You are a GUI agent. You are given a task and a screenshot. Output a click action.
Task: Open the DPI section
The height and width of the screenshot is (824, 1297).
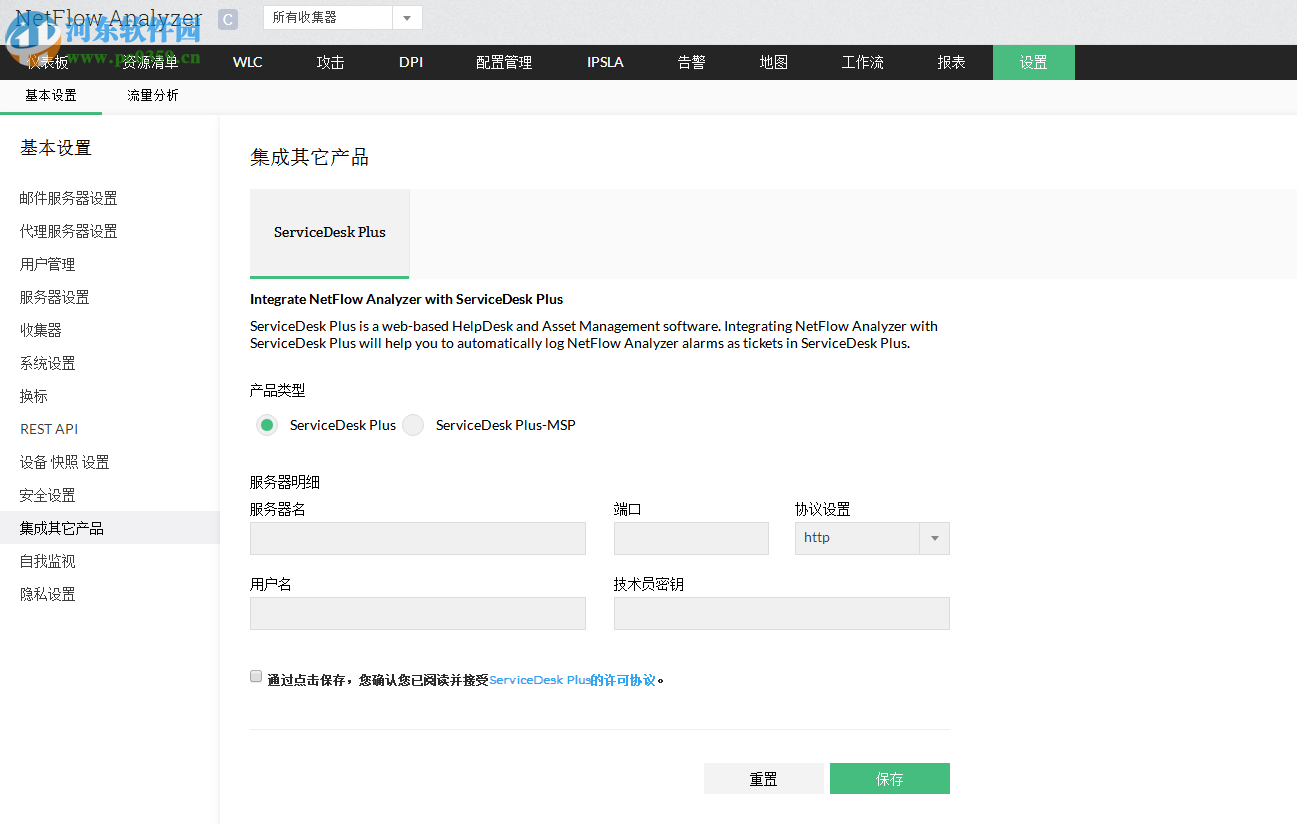point(410,62)
